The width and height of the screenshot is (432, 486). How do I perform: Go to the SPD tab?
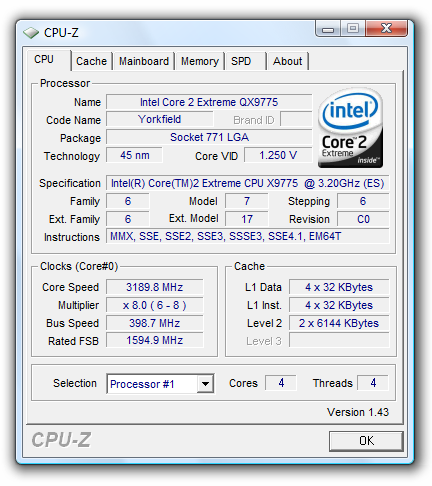[x=245, y=61]
